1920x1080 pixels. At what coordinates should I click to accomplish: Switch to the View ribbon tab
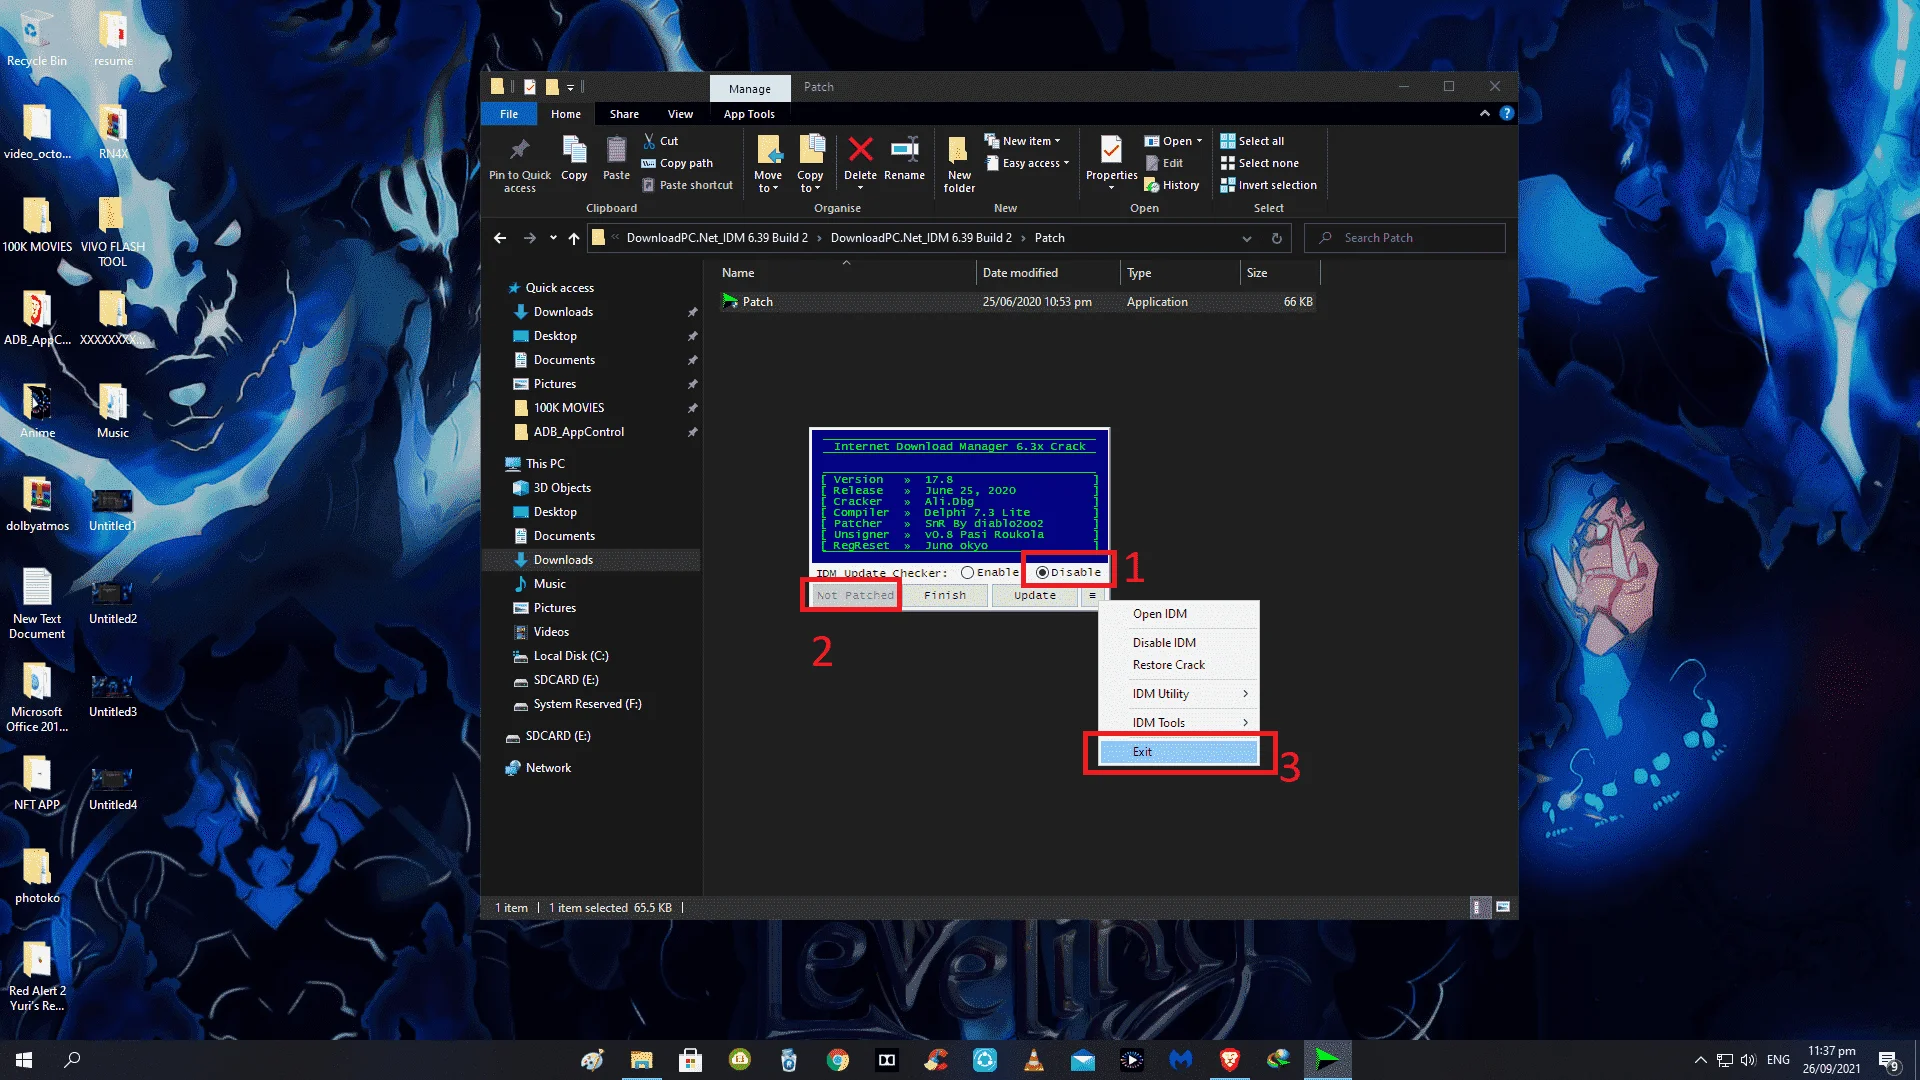[680, 114]
